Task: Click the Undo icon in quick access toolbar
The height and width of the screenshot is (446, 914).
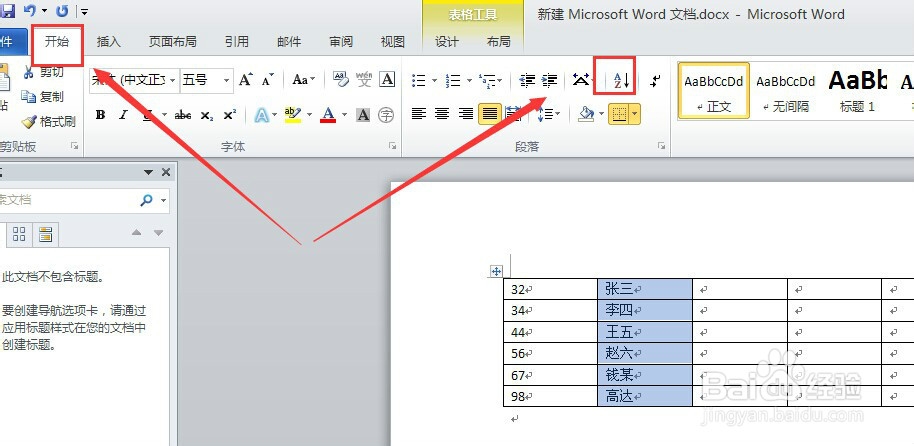Action: coord(29,10)
